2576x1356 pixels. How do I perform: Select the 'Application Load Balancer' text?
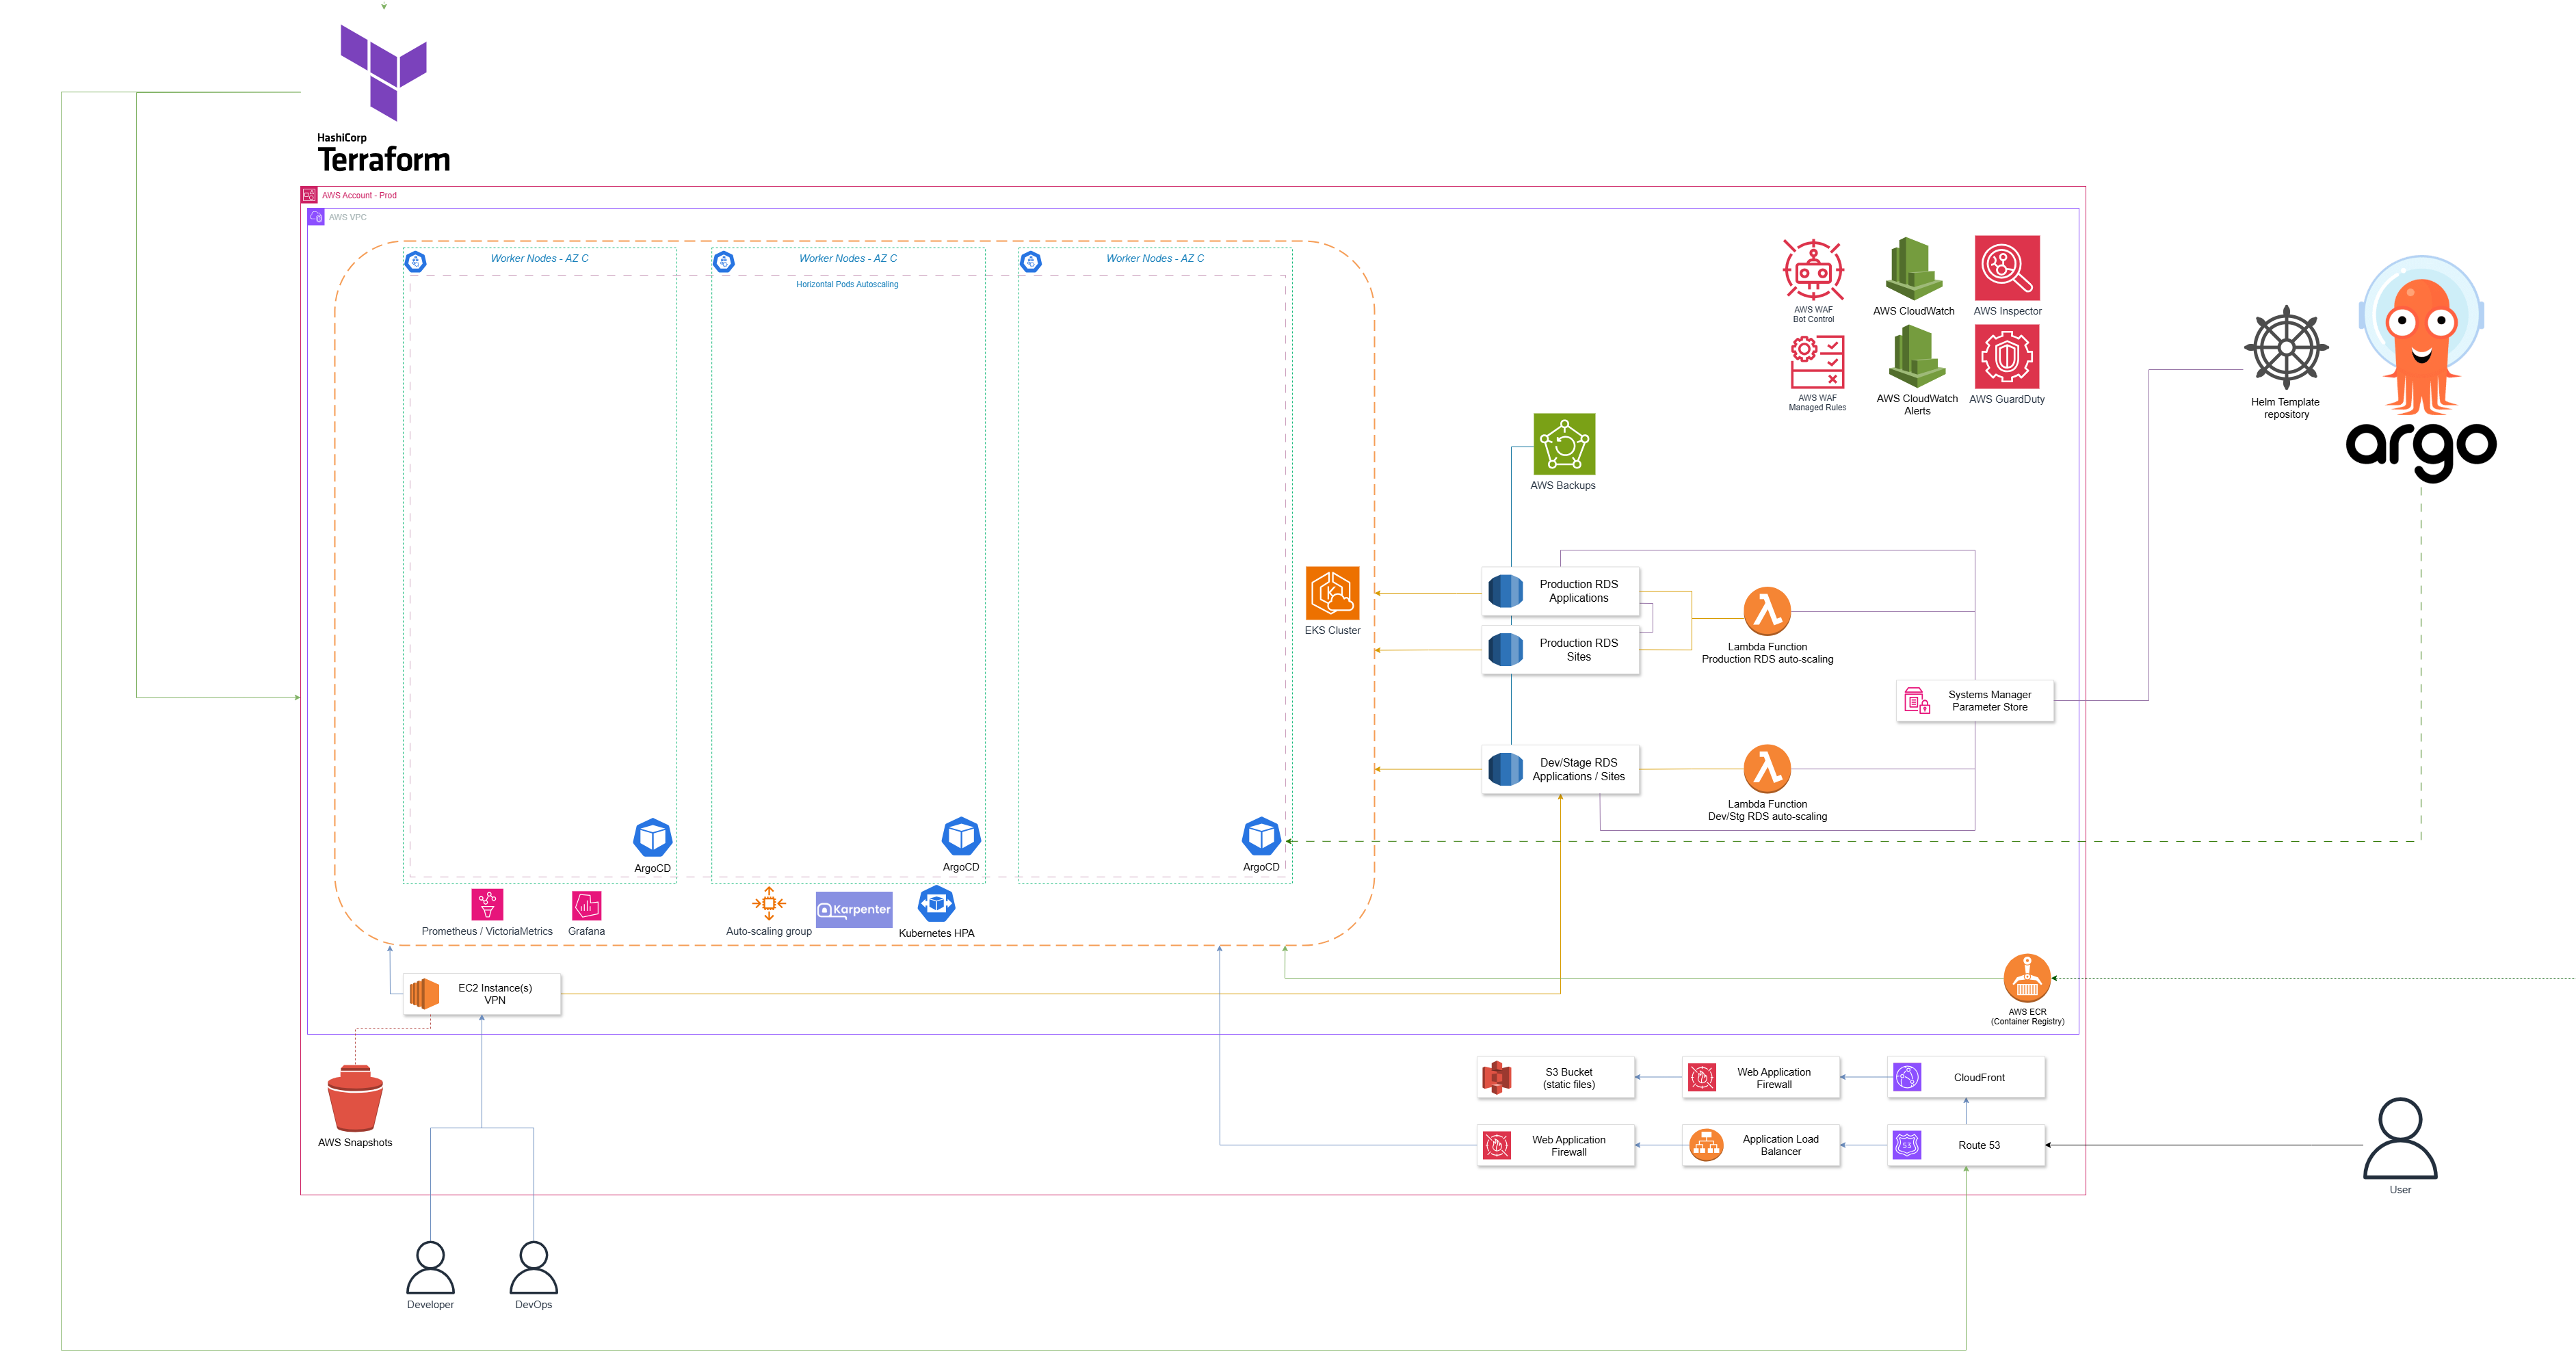click(1781, 1145)
